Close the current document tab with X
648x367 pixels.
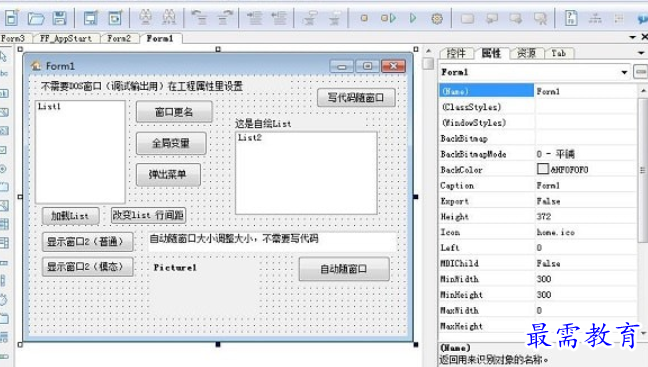pos(644,37)
